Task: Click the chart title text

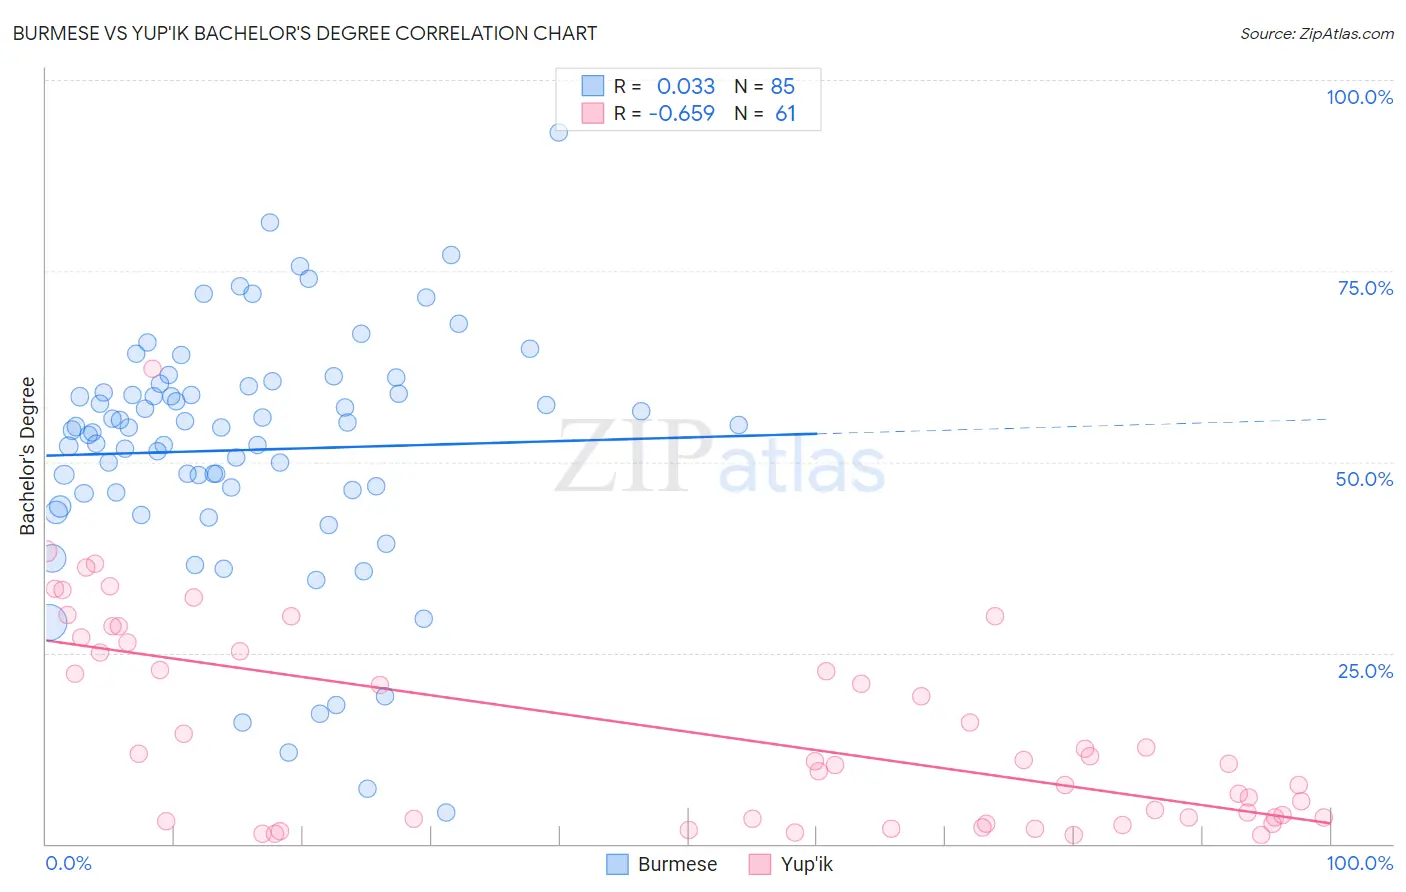Action: [x=305, y=33]
